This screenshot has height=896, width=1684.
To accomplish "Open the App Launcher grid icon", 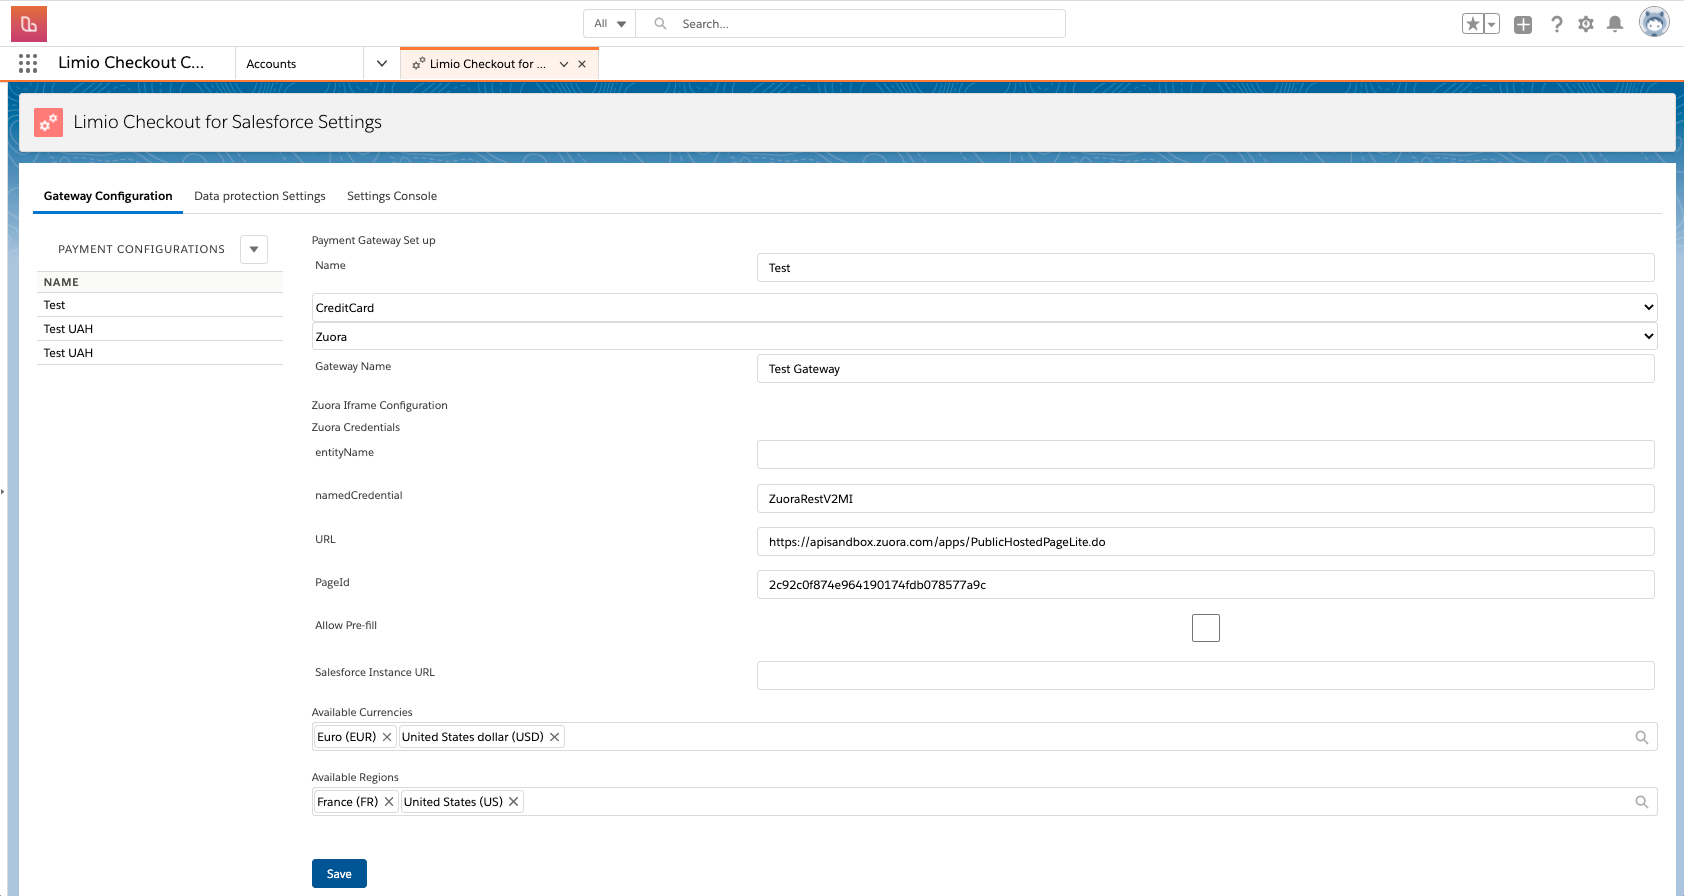I will tap(28, 63).
